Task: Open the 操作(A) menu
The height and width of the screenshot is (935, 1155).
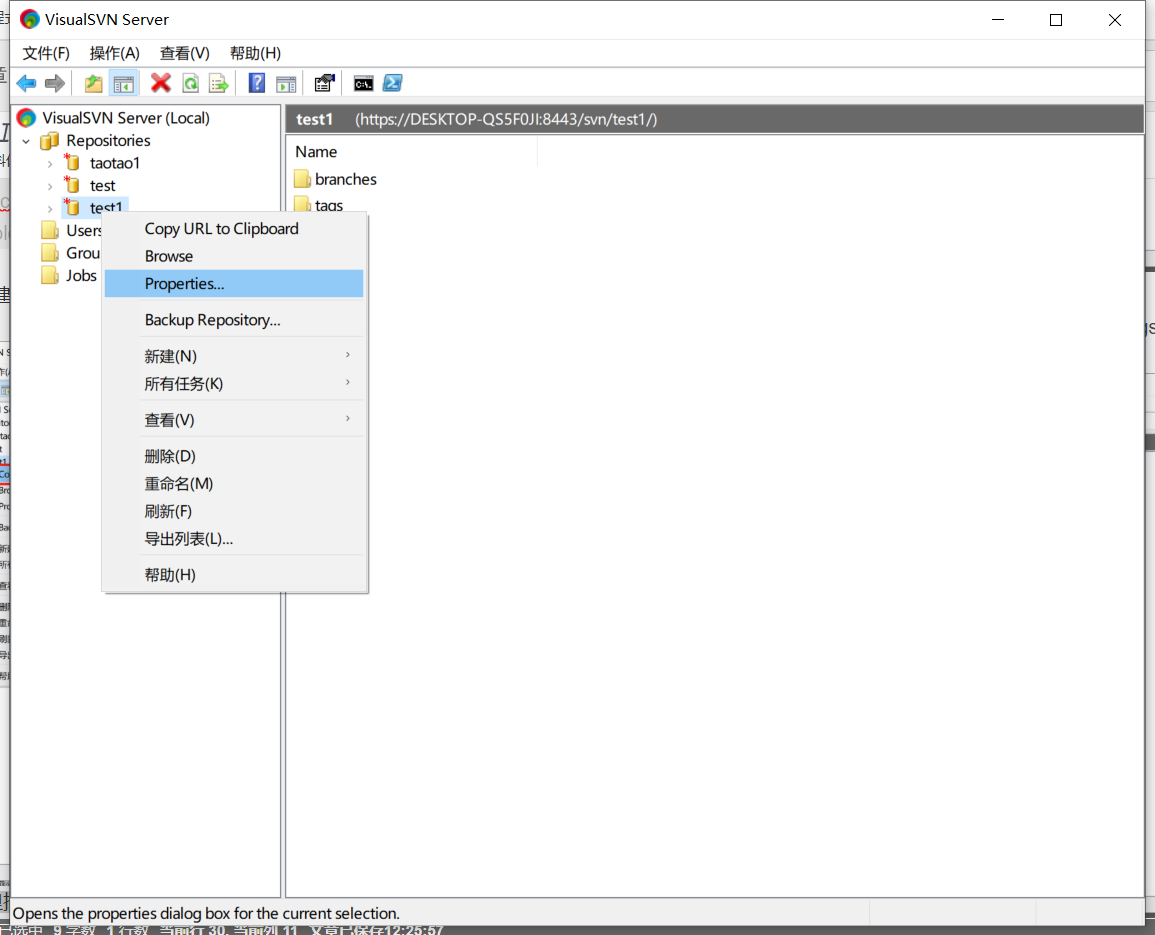Action: click(x=114, y=53)
